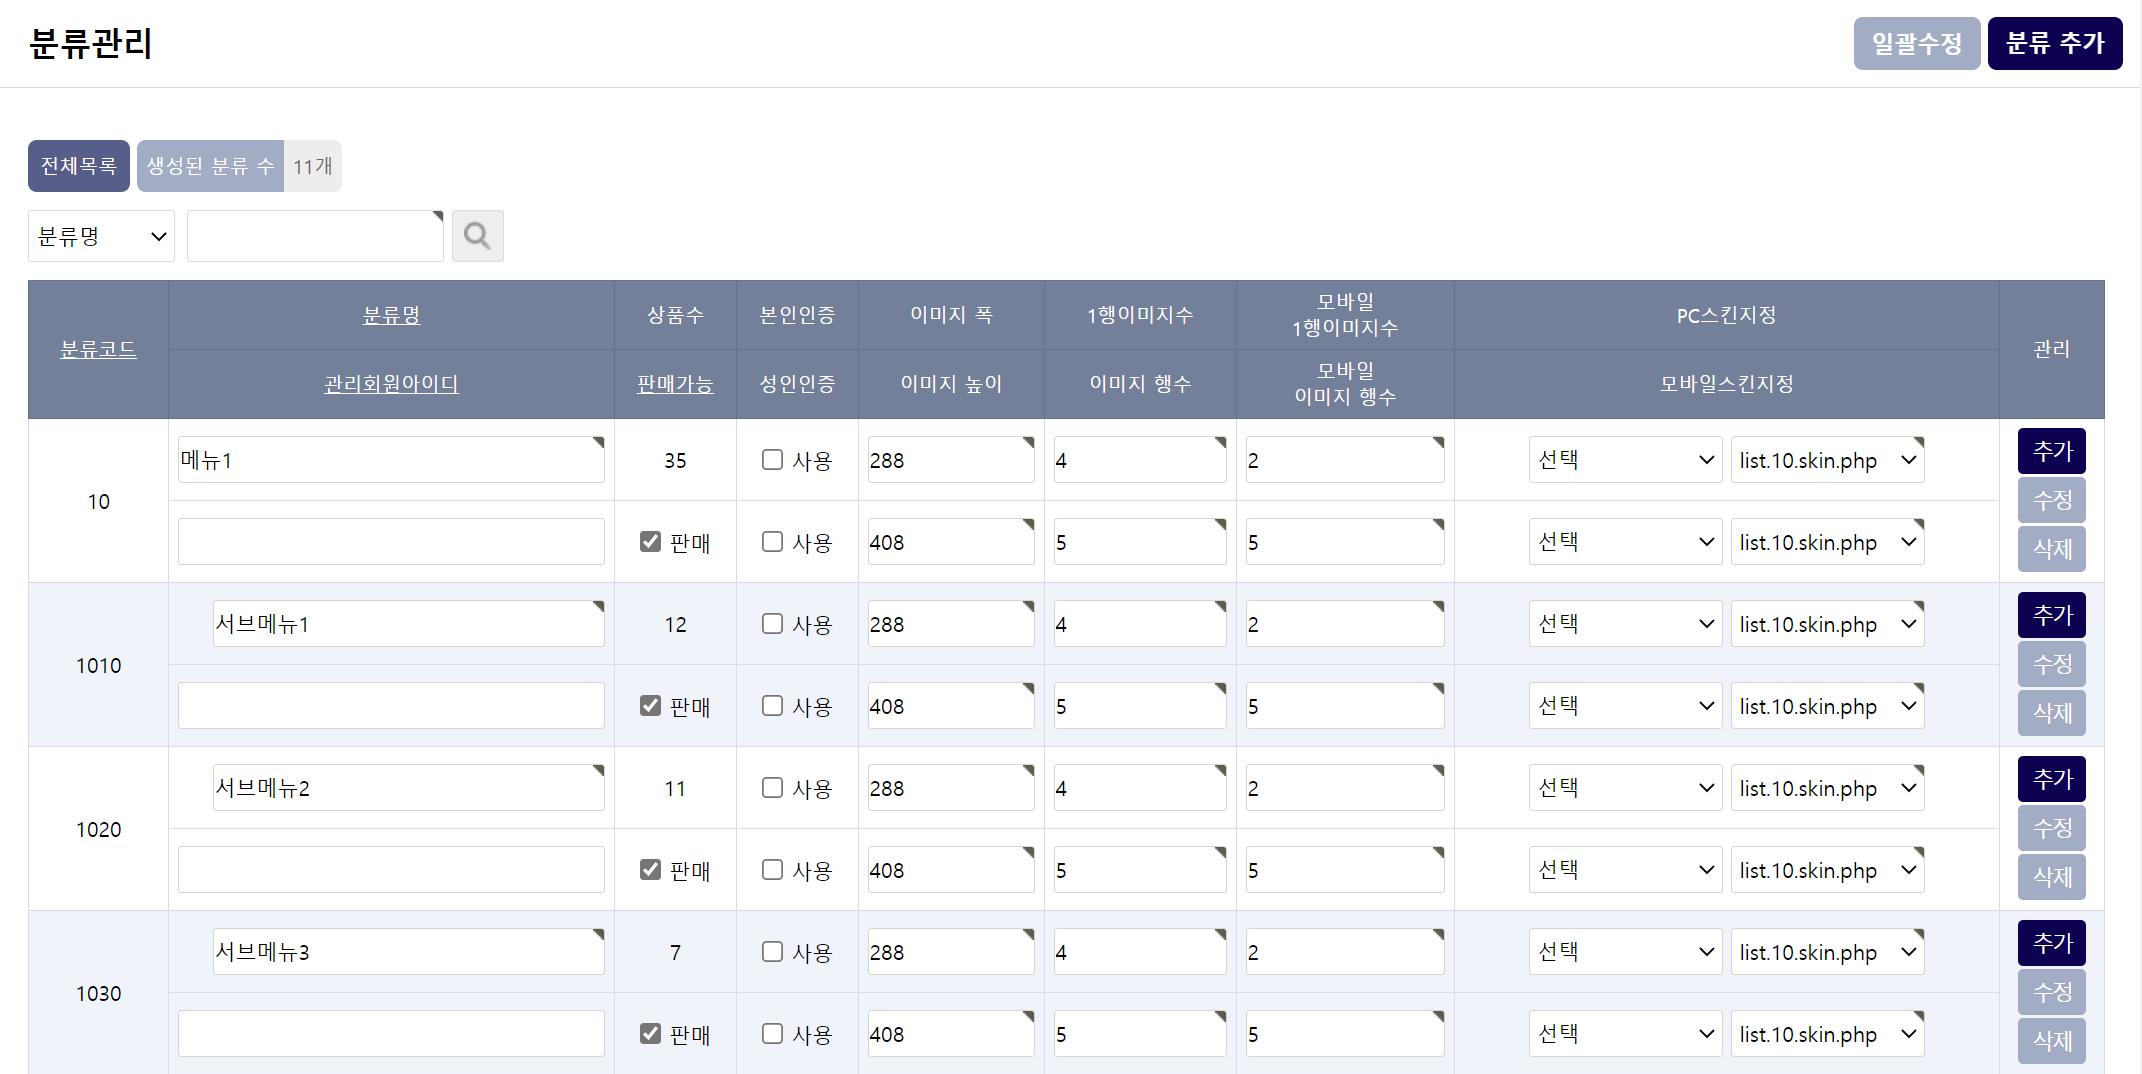Open the 전체목록 tab
The height and width of the screenshot is (1074, 2142).
pyautogui.click(x=78, y=166)
